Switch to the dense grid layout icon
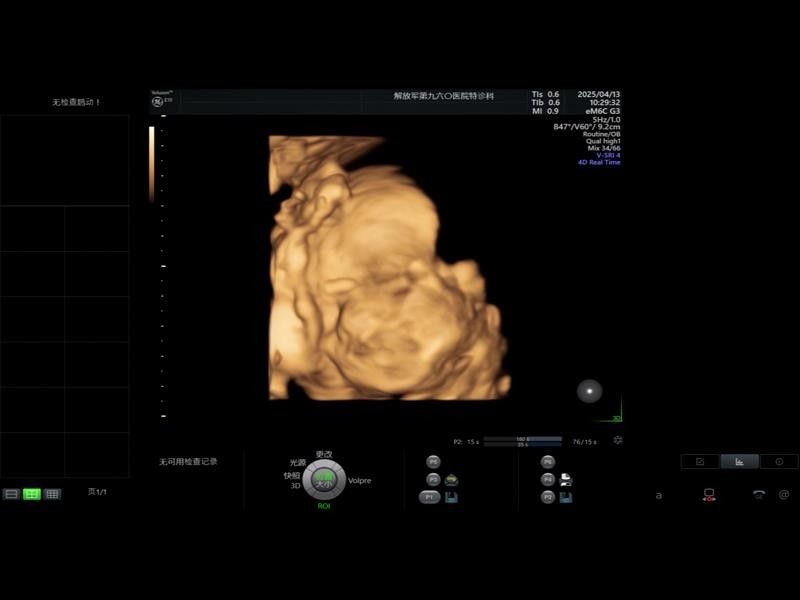The width and height of the screenshot is (800, 600). [52, 494]
